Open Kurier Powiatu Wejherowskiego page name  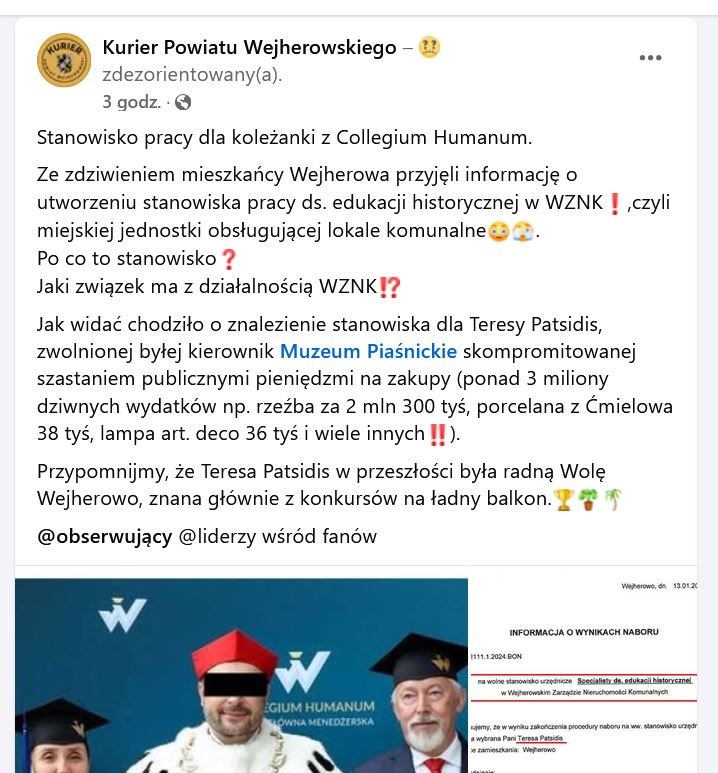tap(250, 48)
